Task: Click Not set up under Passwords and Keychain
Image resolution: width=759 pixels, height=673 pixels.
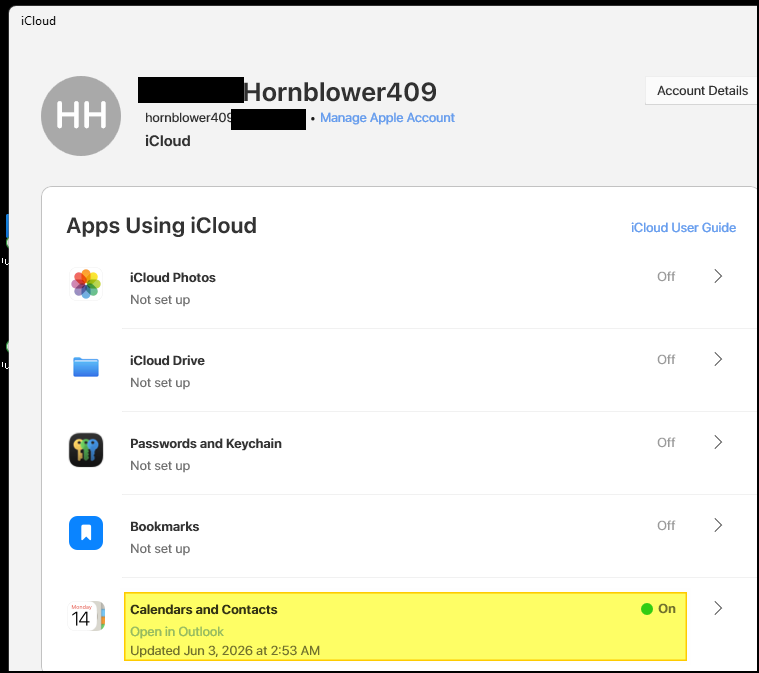Action: [160, 466]
